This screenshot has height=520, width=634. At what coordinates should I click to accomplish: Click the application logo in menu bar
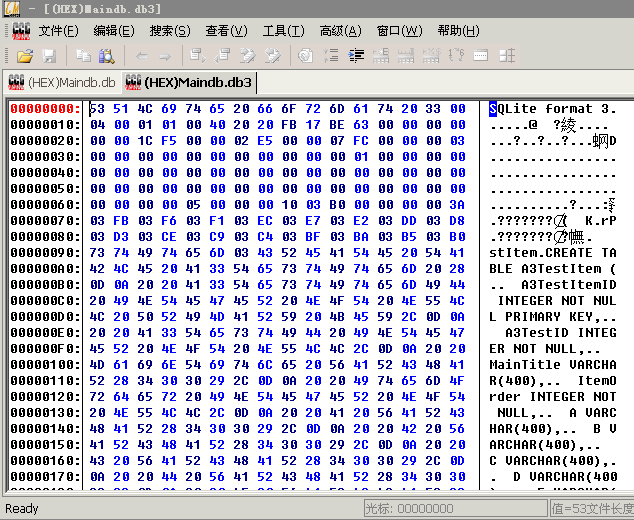(x=21, y=31)
